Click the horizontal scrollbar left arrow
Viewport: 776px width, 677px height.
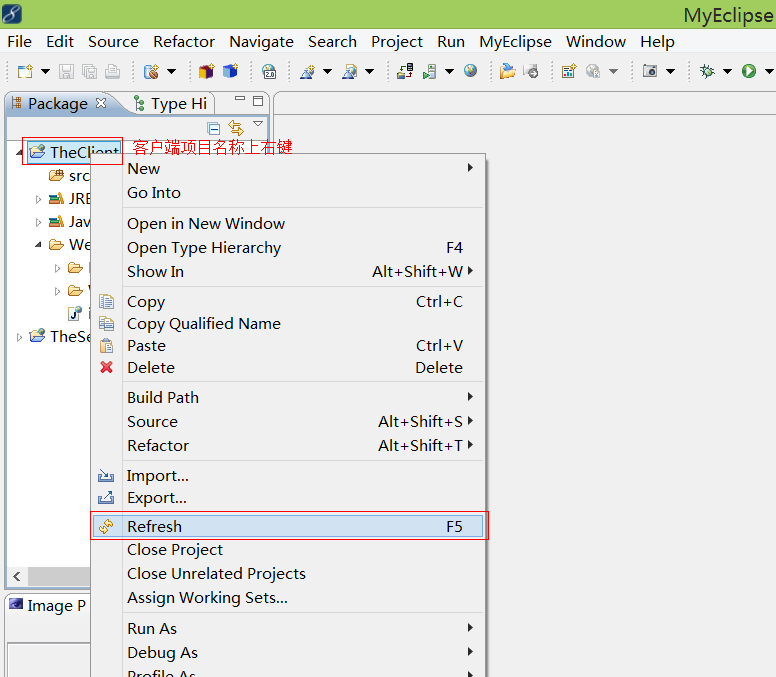(17, 577)
